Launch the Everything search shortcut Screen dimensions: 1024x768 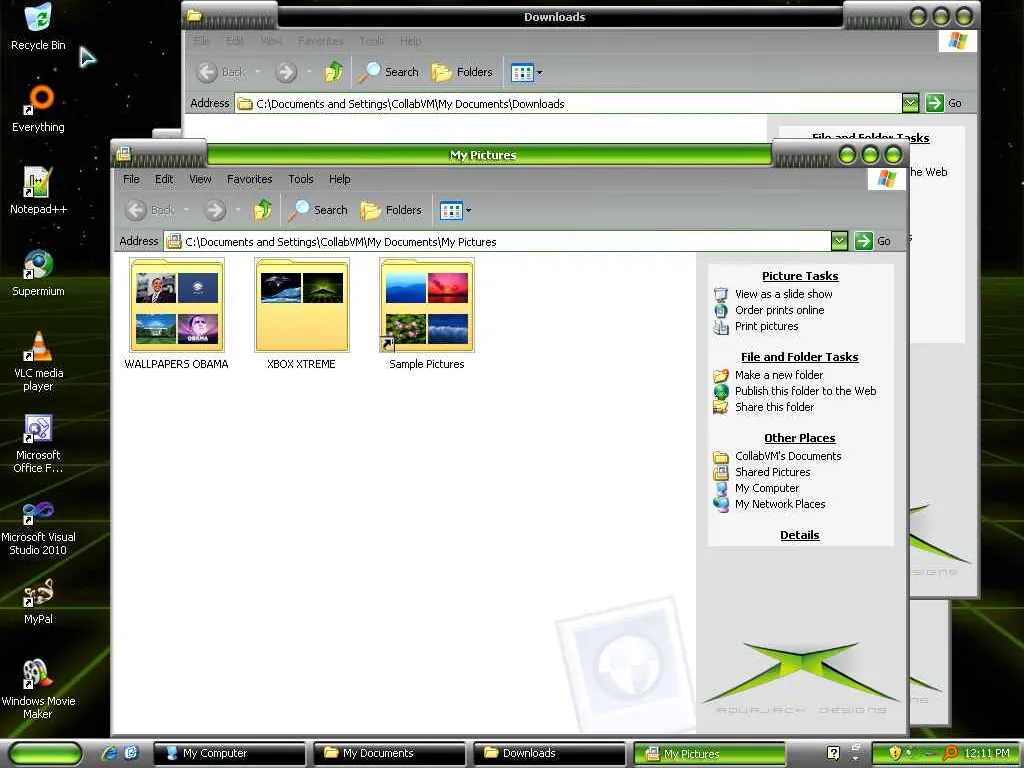pos(38,108)
